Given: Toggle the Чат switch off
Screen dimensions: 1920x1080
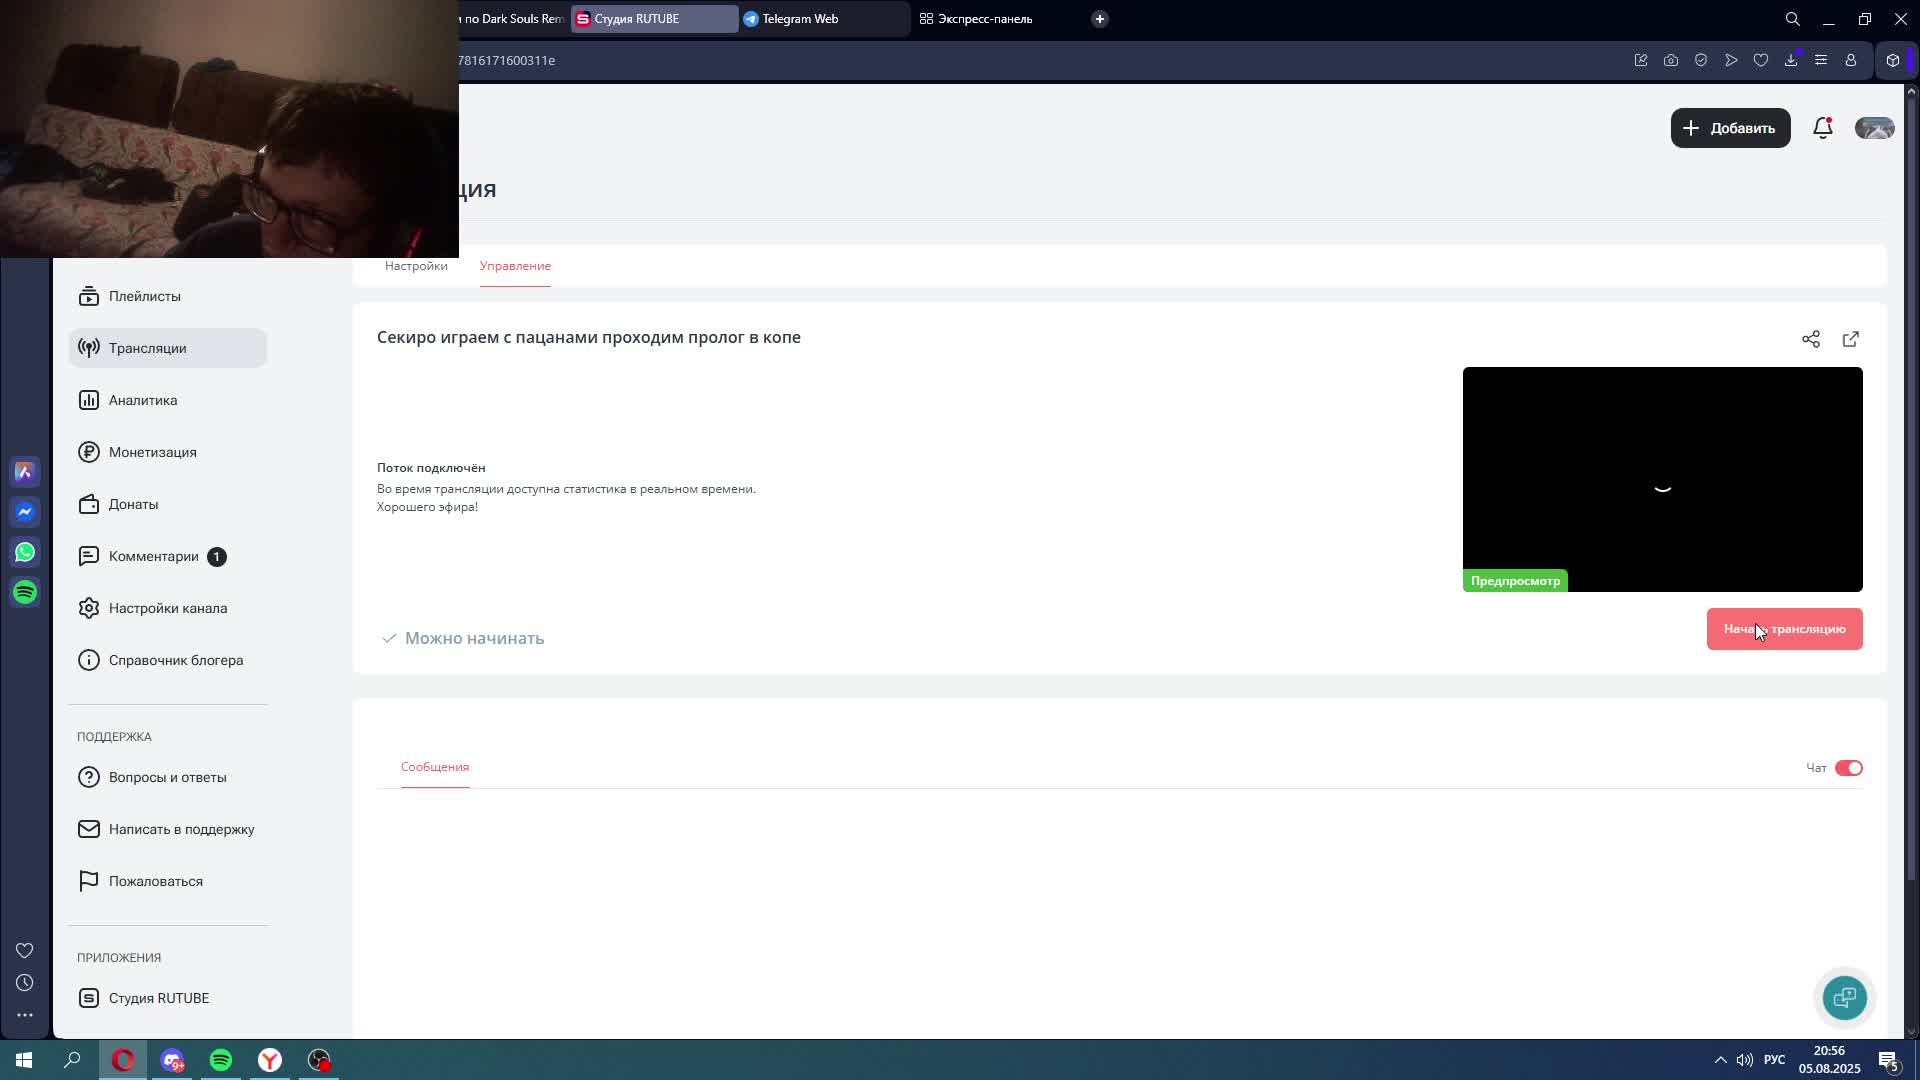Looking at the screenshot, I should (1848, 768).
